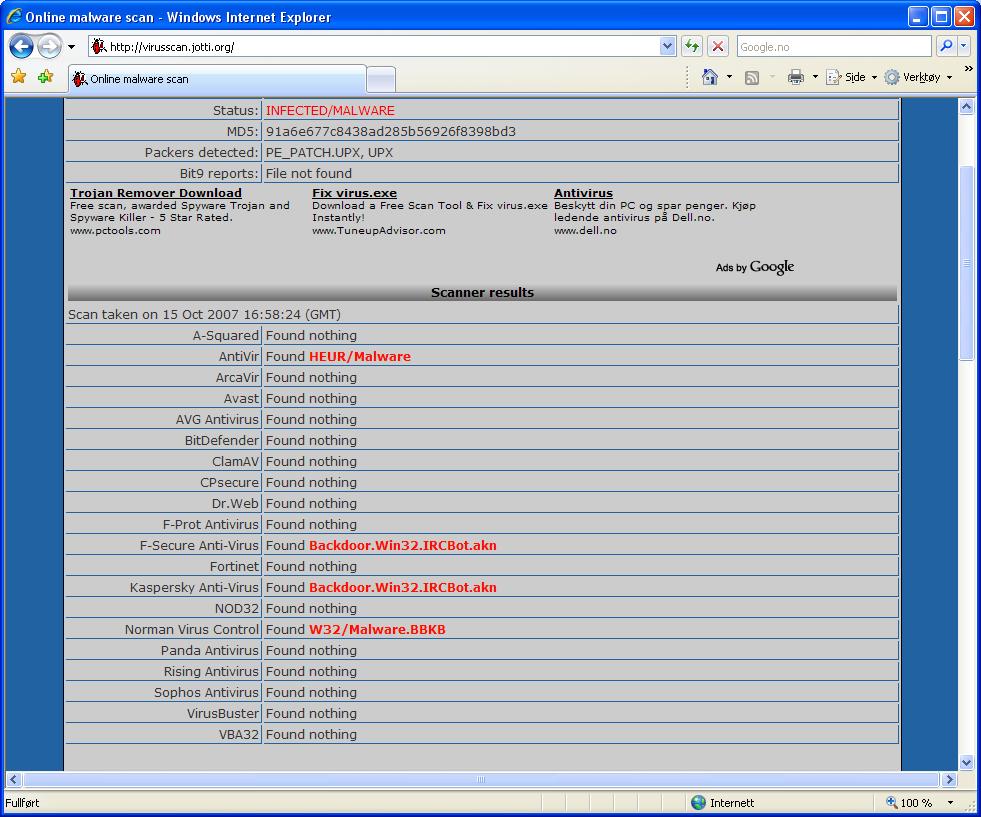Click the Print icon
Screen dimensions: 981x817
(796, 77)
